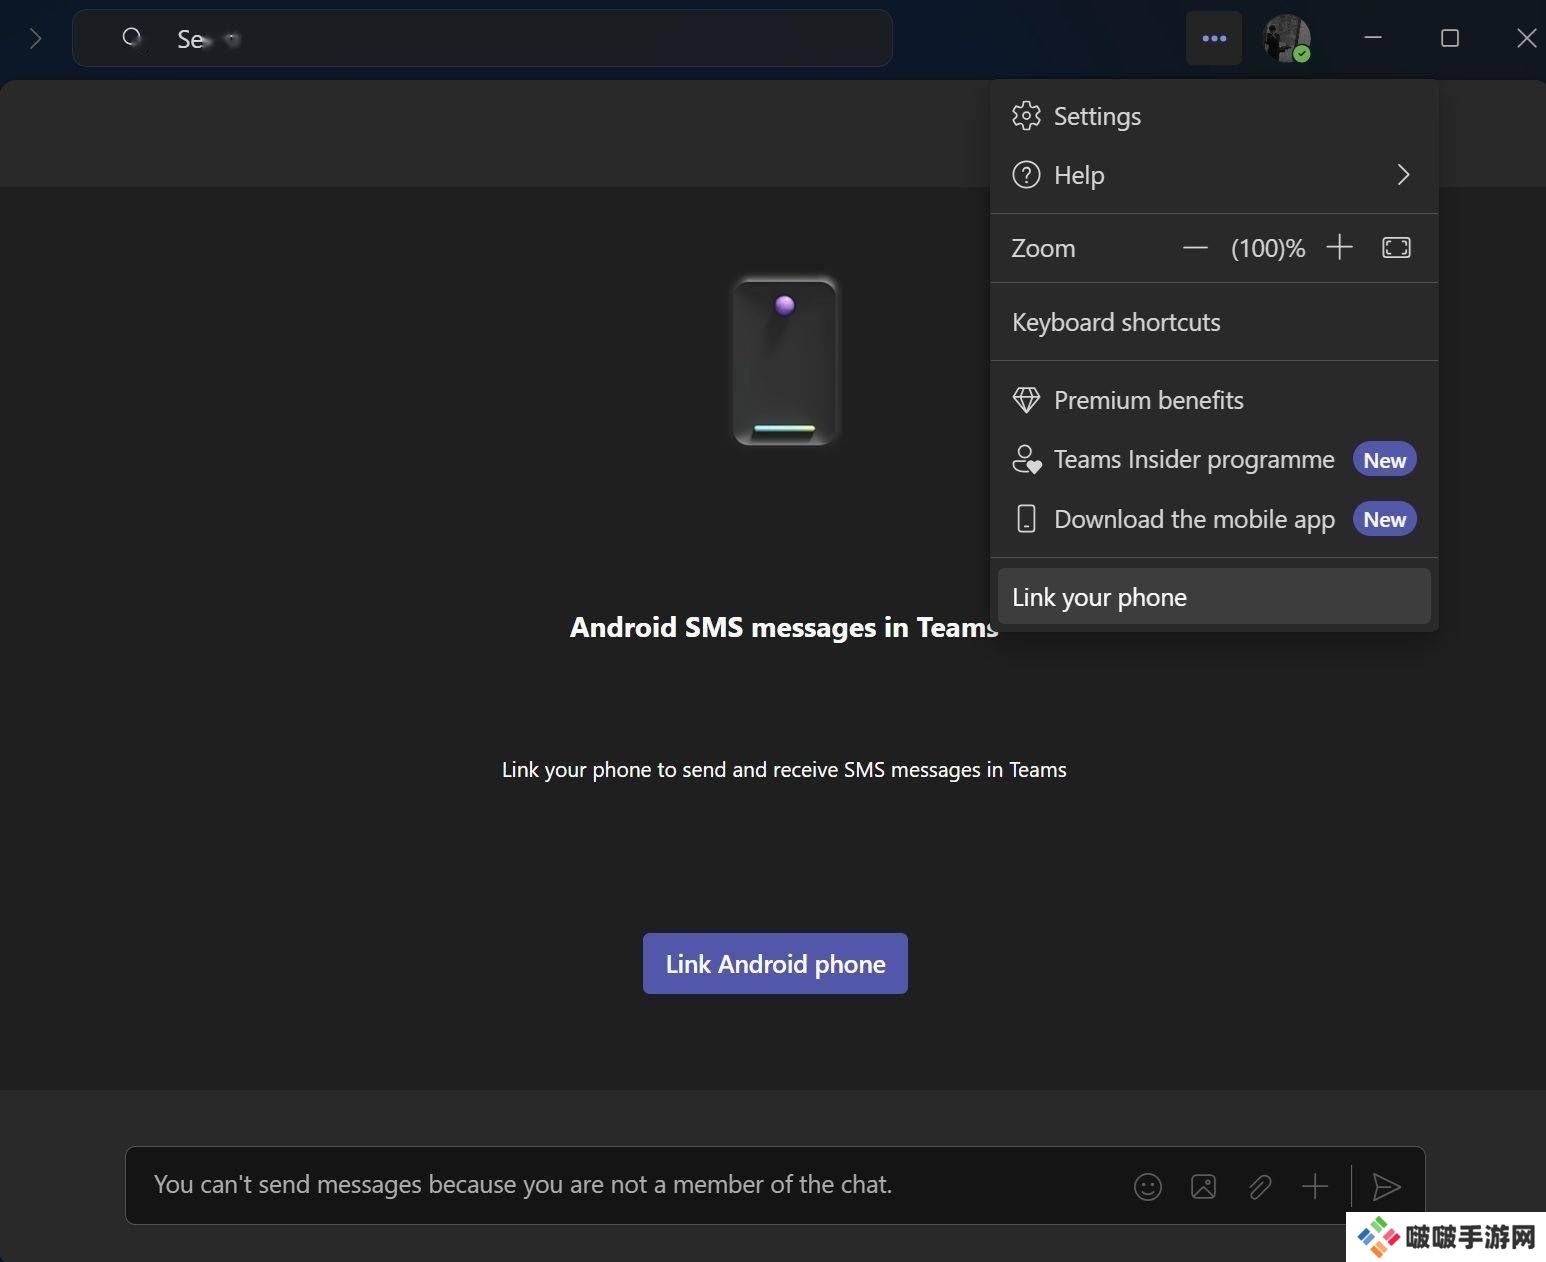1546x1262 pixels.
Task: Decrease zoom with the minus button
Action: click(x=1195, y=248)
